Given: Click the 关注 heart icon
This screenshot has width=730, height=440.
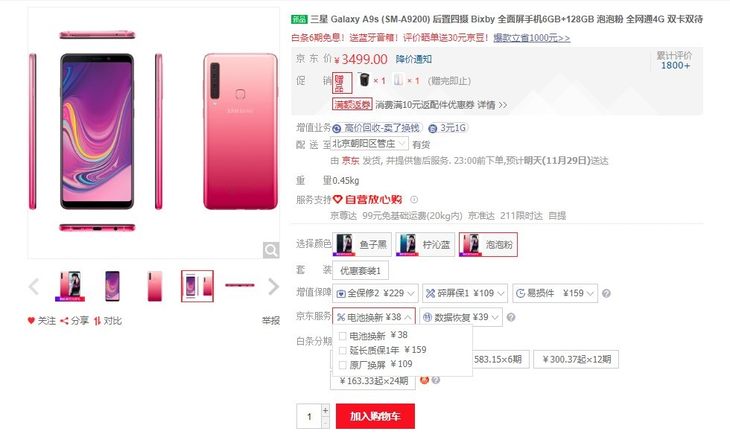Looking at the screenshot, I should 31,320.
